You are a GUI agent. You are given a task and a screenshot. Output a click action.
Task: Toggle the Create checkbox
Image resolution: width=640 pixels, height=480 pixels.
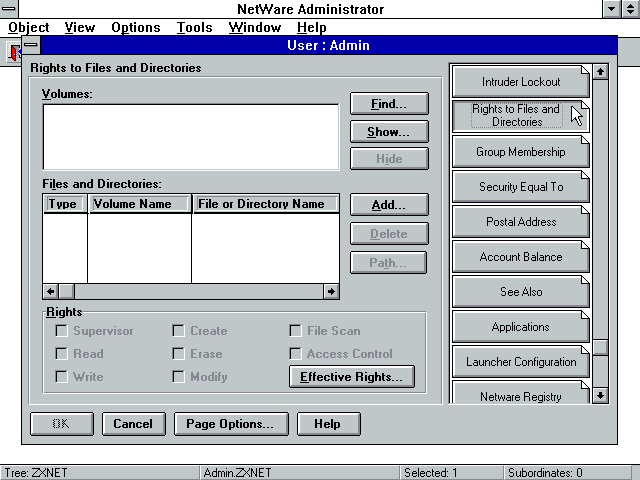point(178,331)
